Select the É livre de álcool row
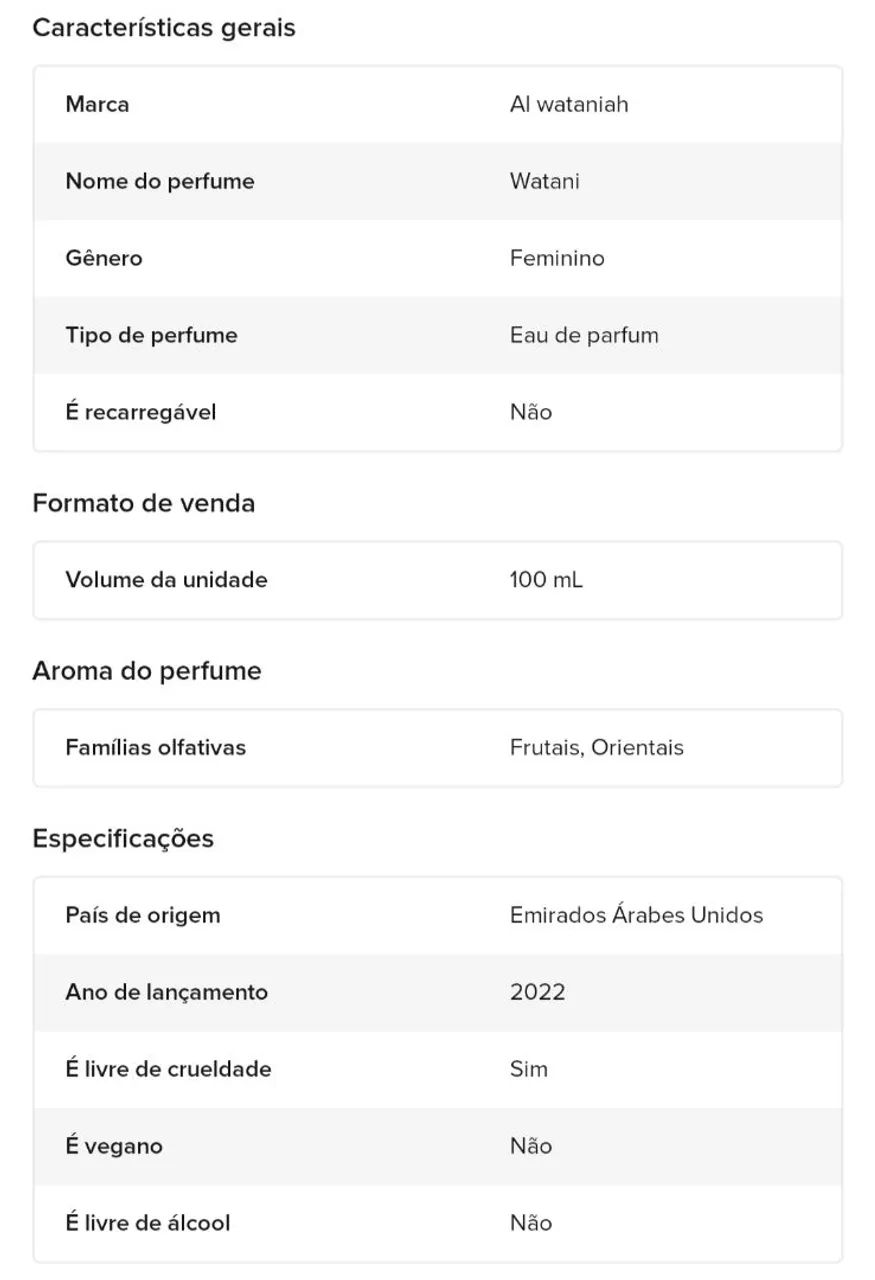 click(x=438, y=1223)
